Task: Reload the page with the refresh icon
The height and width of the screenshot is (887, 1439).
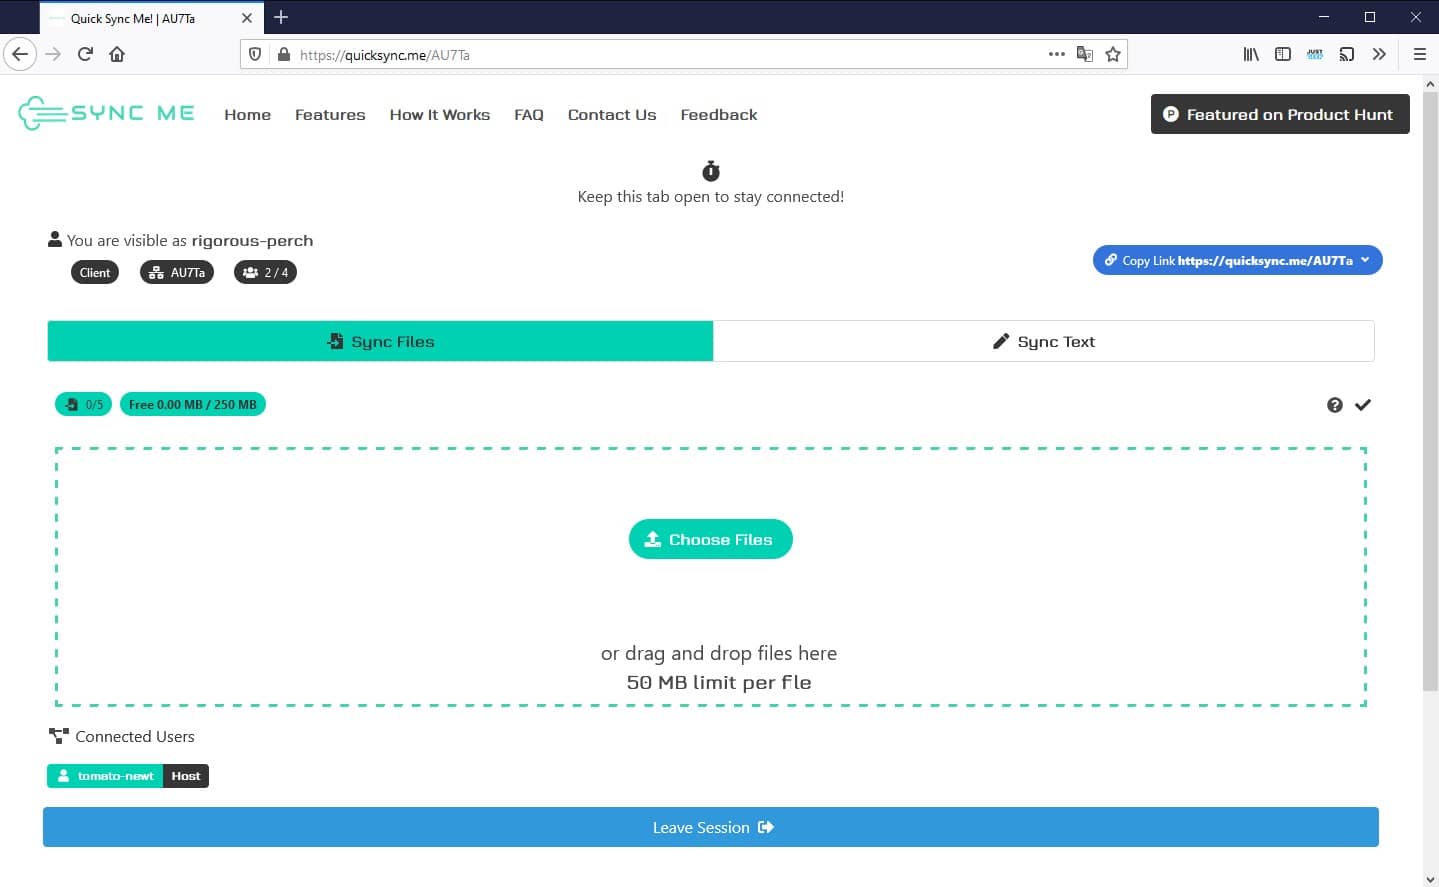Action: coord(85,54)
